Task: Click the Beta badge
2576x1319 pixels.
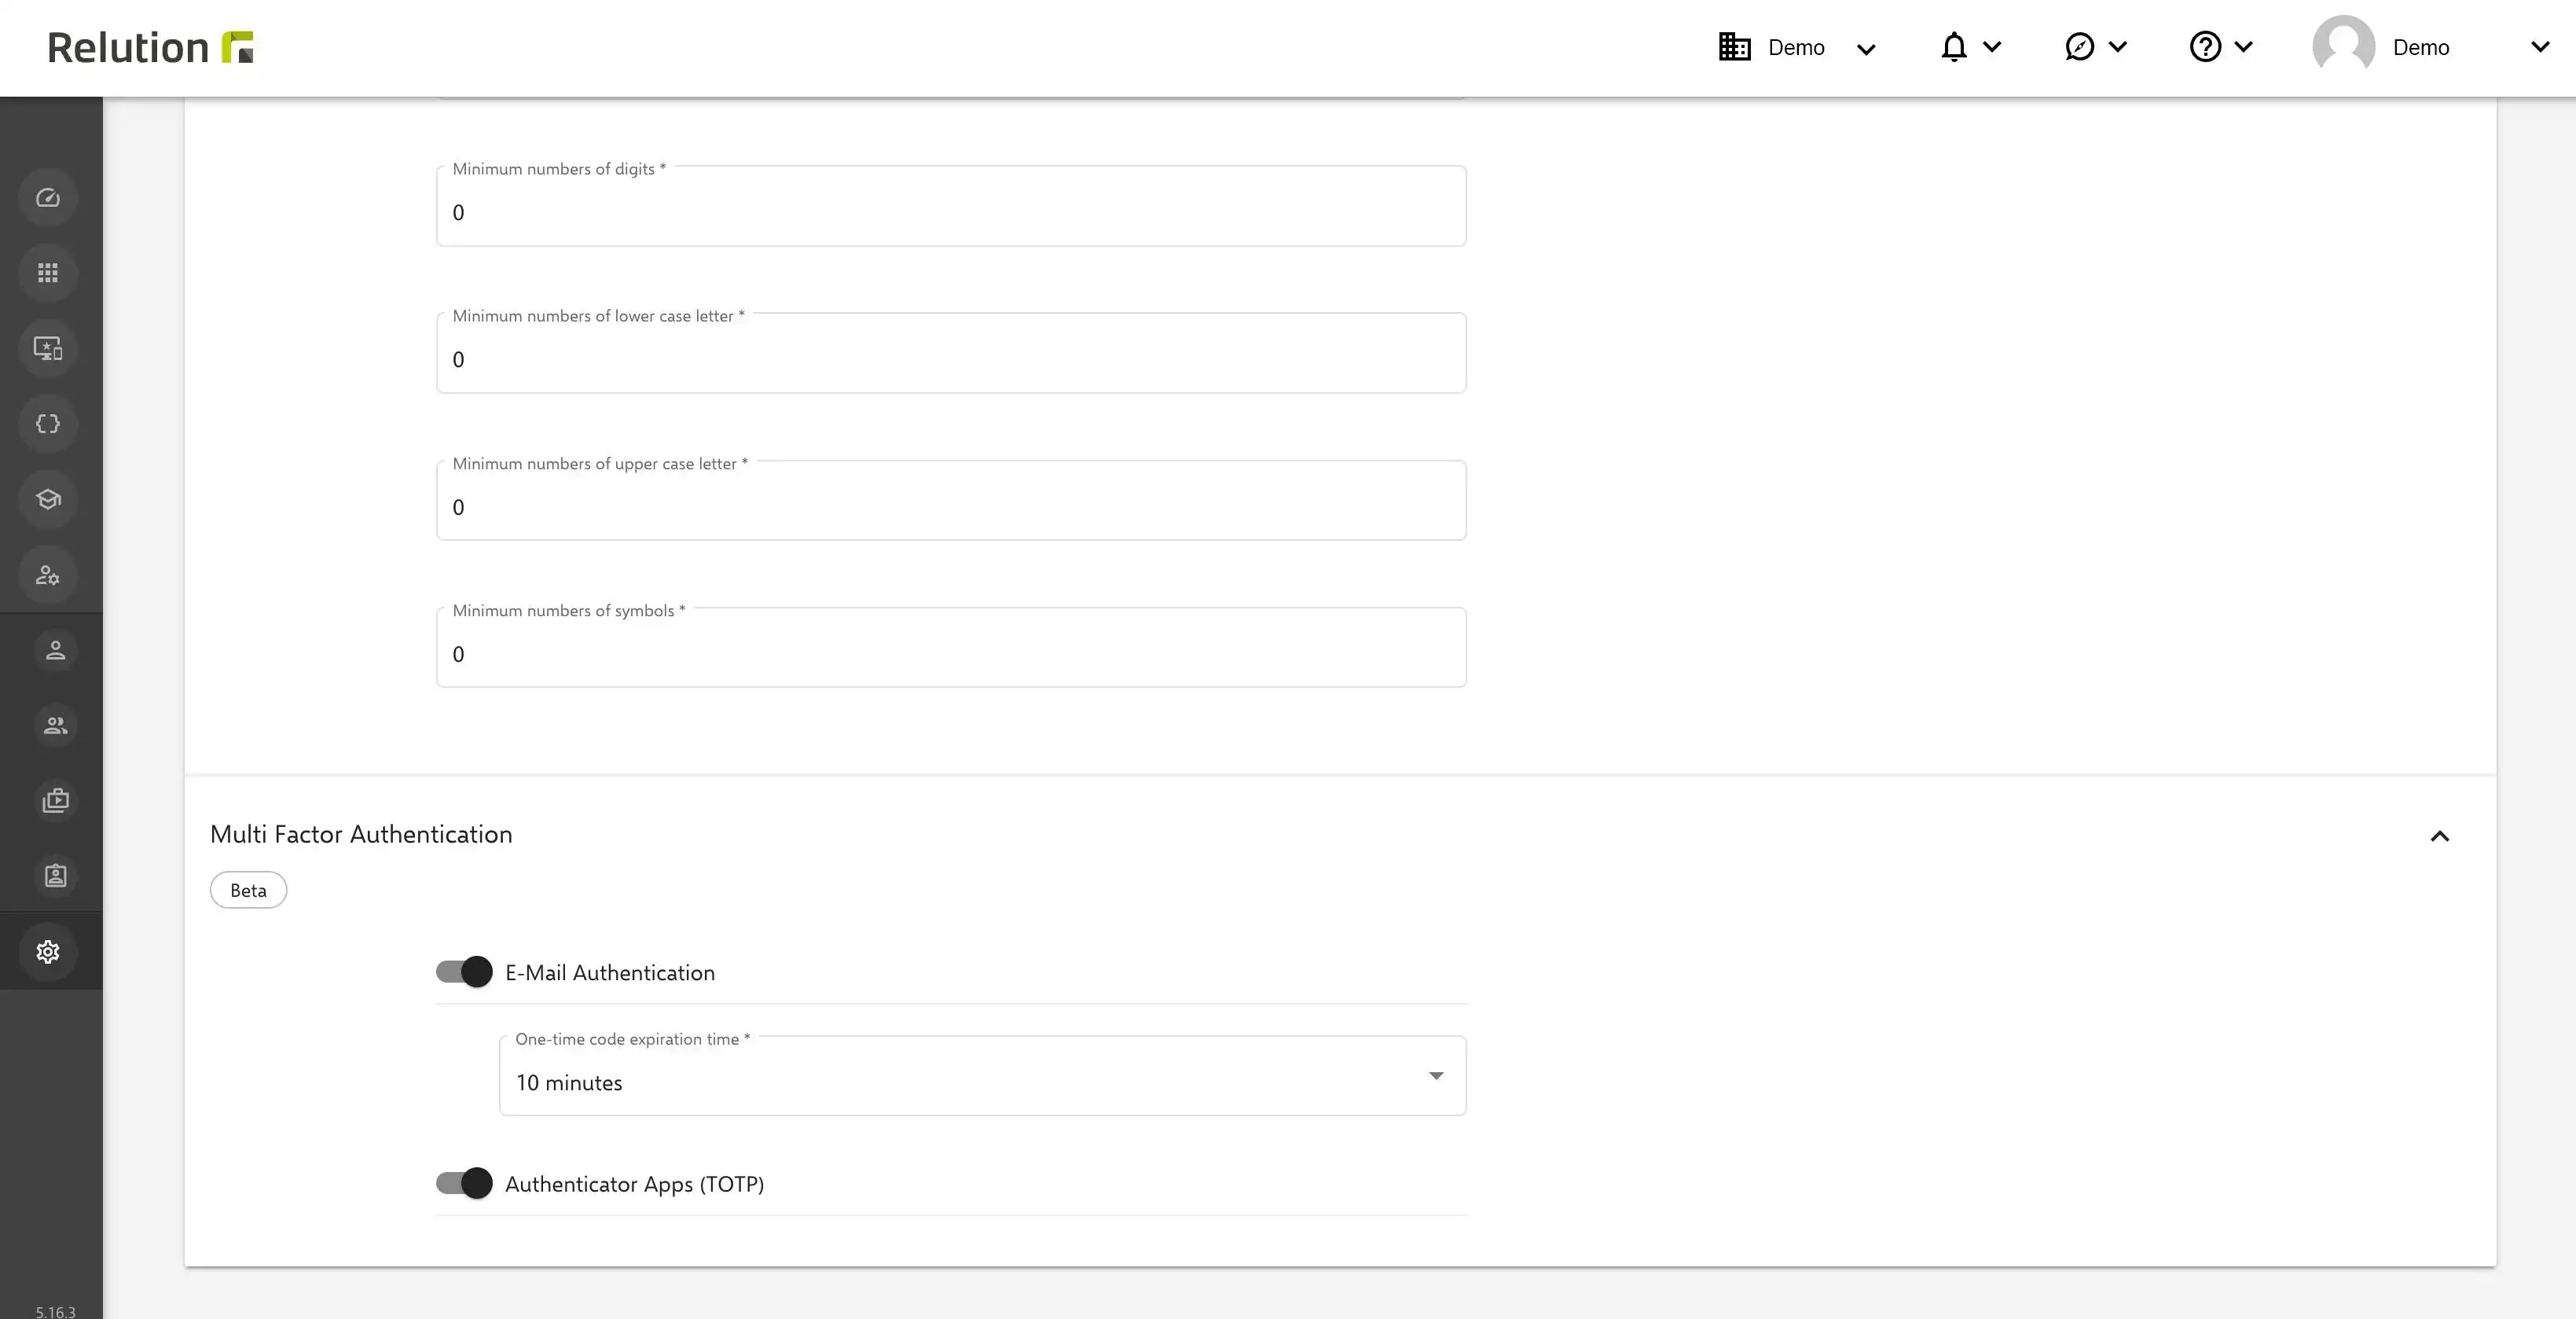Action: click(248, 890)
